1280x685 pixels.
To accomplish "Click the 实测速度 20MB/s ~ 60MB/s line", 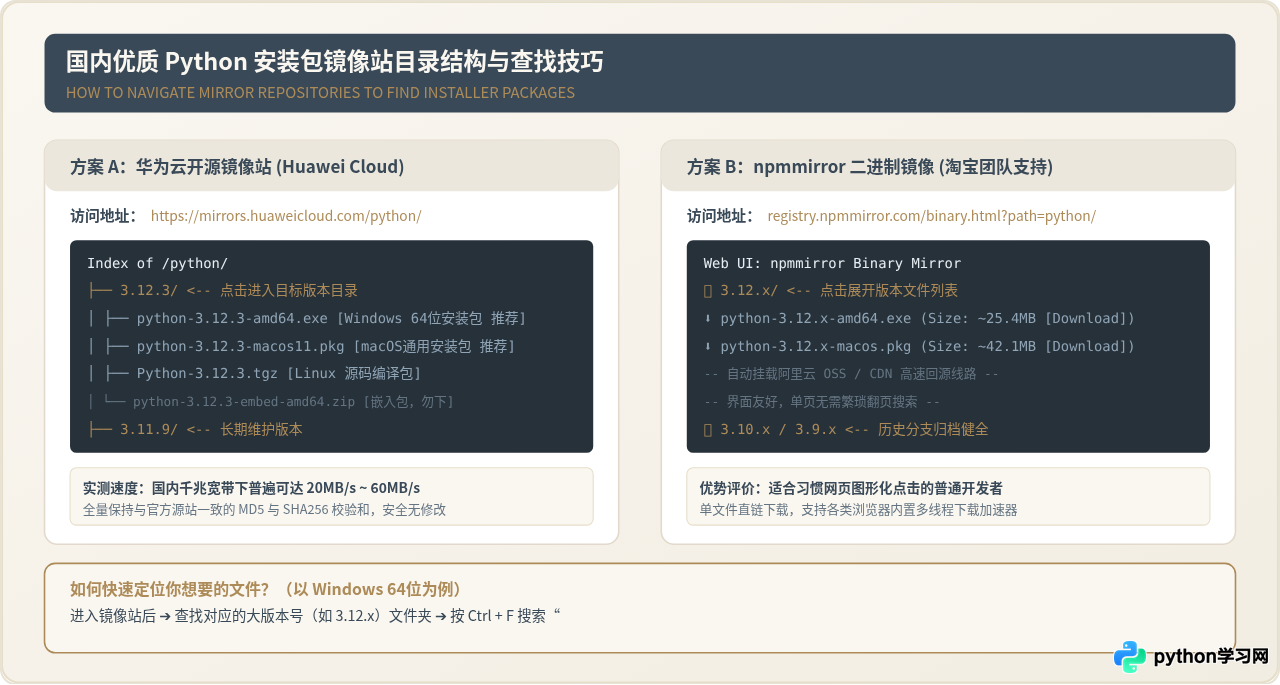I will (251, 488).
